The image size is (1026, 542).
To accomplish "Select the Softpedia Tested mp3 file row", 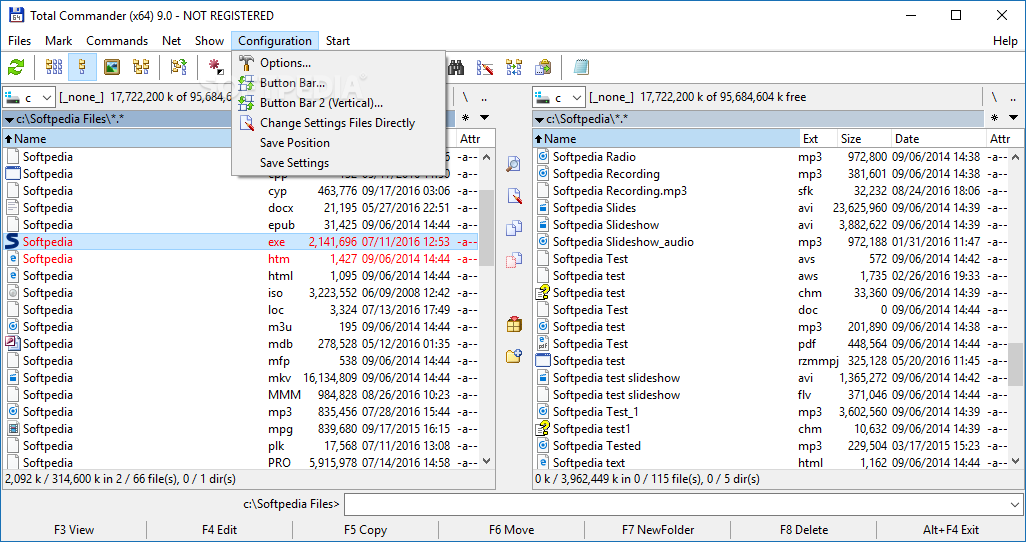I will click(x=771, y=446).
